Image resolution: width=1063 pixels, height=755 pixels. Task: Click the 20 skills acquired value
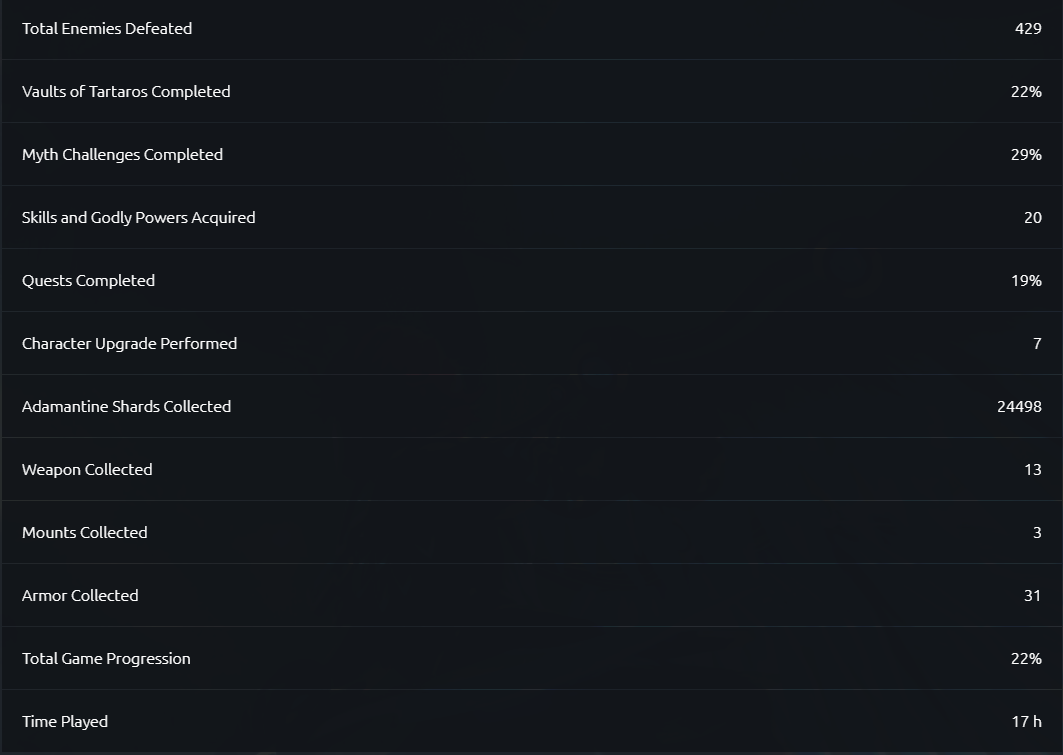tap(1032, 218)
